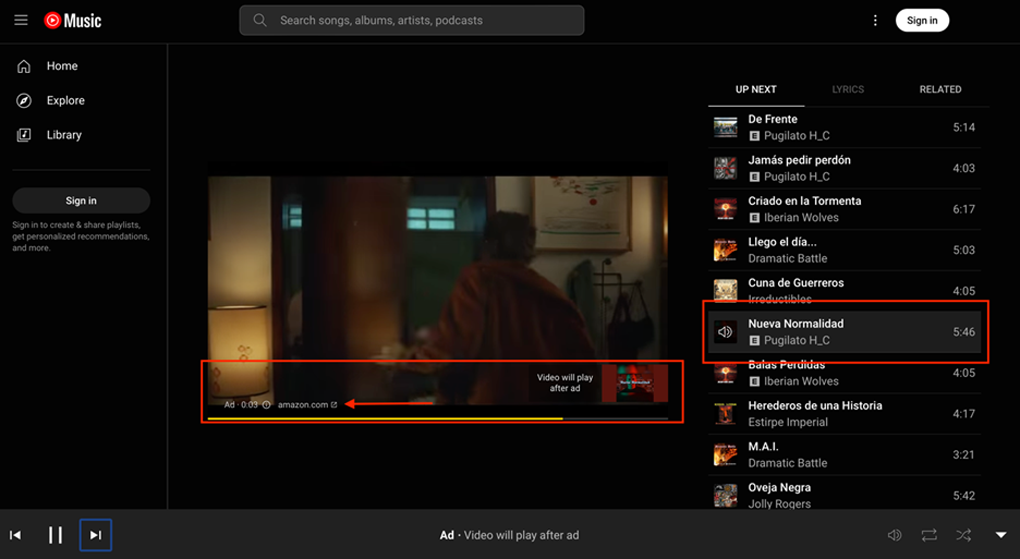1020x559 pixels.
Task: Click the top-right Sign in button
Action: pyautogui.click(x=921, y=20)
